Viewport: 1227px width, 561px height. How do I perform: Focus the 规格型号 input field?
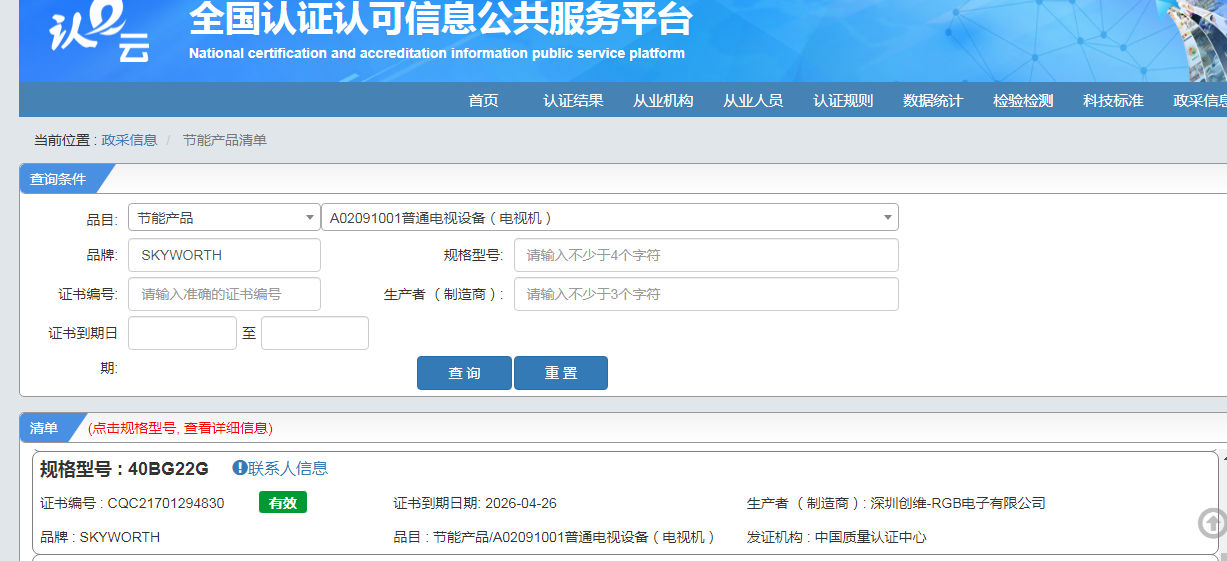(706, 255)
